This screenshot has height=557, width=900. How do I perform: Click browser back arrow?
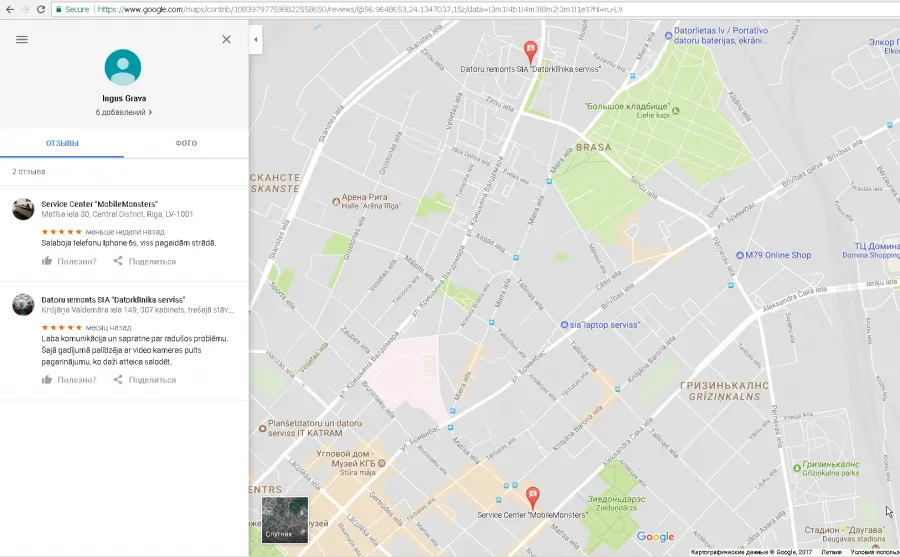[10, 9]
